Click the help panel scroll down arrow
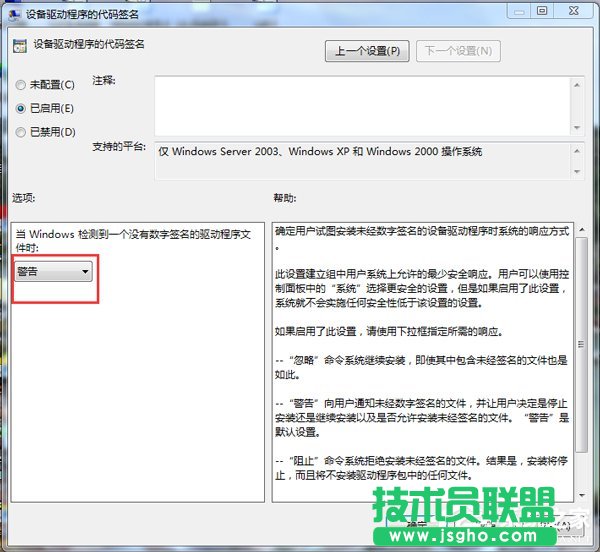 582,495
